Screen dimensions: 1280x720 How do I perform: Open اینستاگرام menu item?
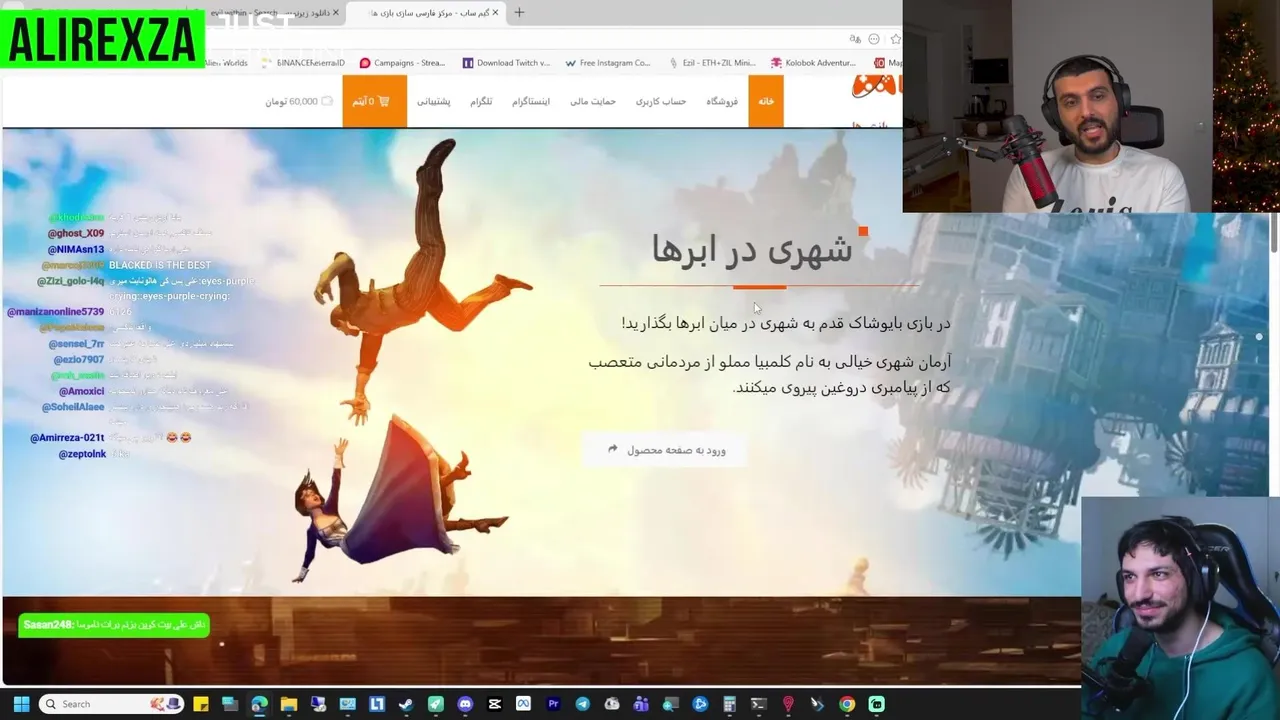coord(531,101)
